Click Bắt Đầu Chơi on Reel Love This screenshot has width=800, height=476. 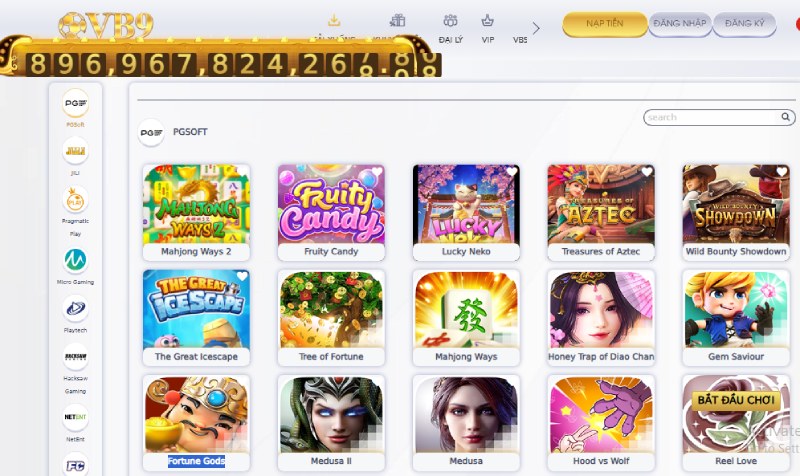pos(736,400)
